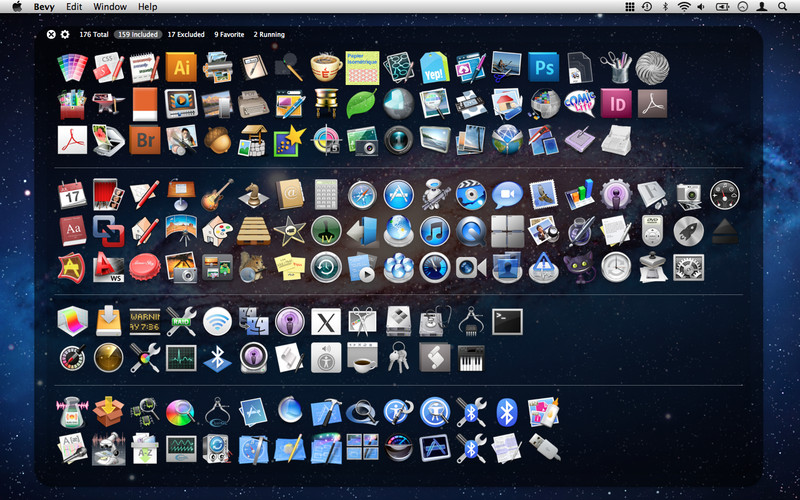Viewport: 800px width, 500px height.
Task: View all 176 Total apps
Action: point(93,34)
